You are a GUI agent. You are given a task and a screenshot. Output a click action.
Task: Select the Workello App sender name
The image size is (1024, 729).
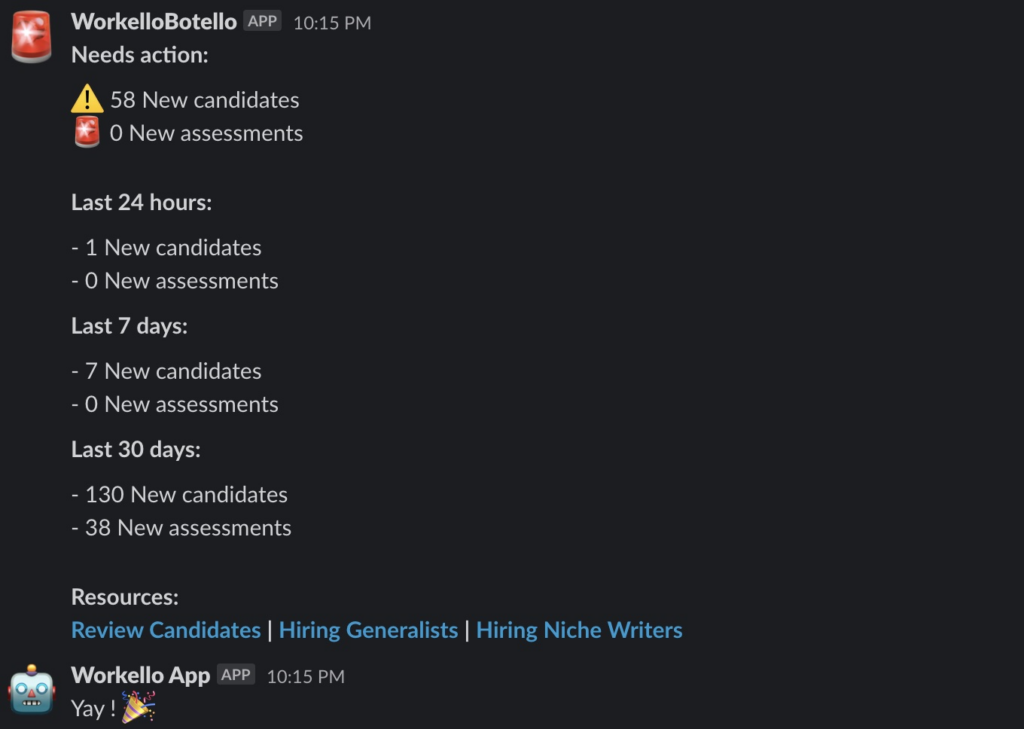[x=141, y=675]
